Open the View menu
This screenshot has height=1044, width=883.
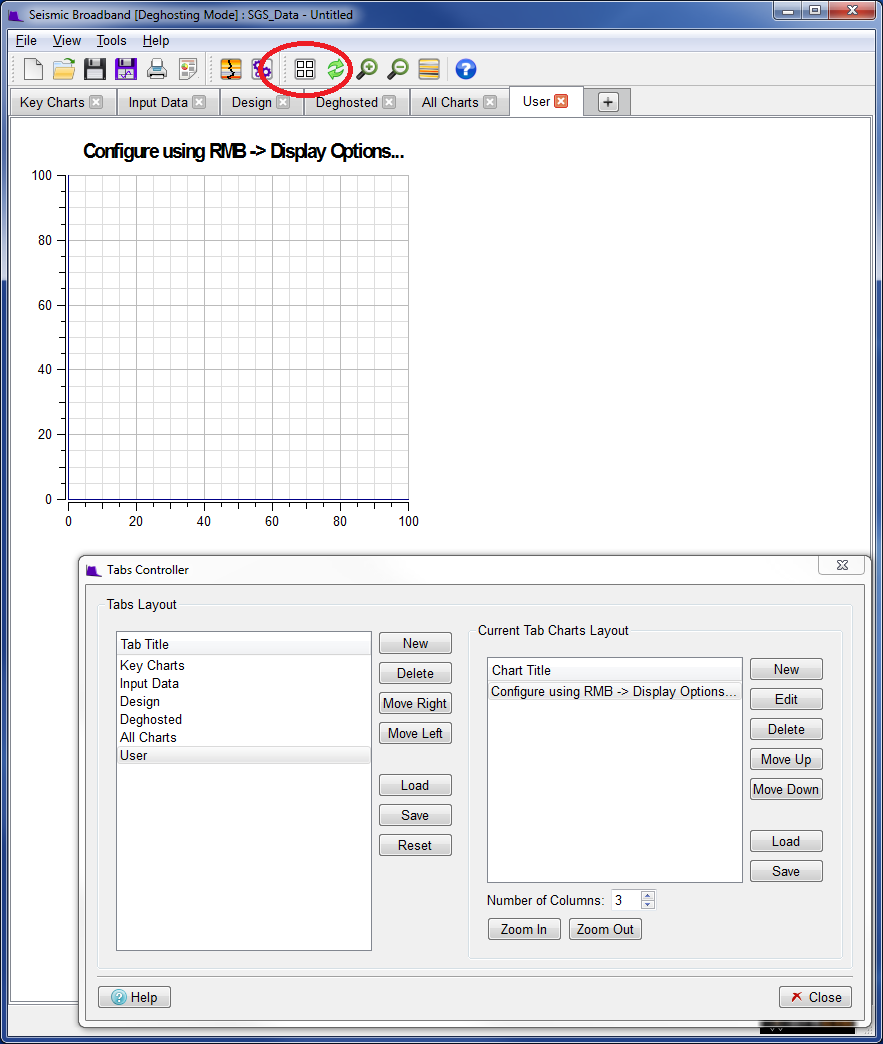coord(67,41)
